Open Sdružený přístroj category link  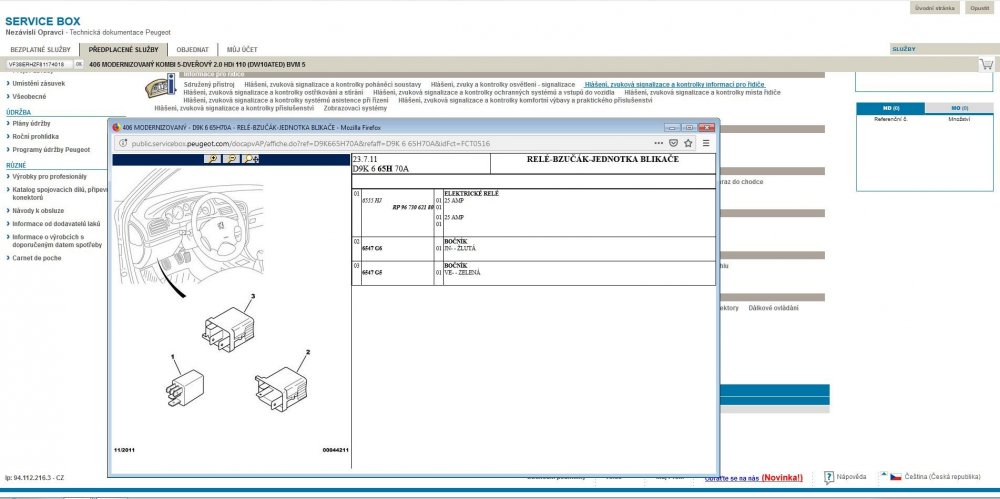coord(209,84)
